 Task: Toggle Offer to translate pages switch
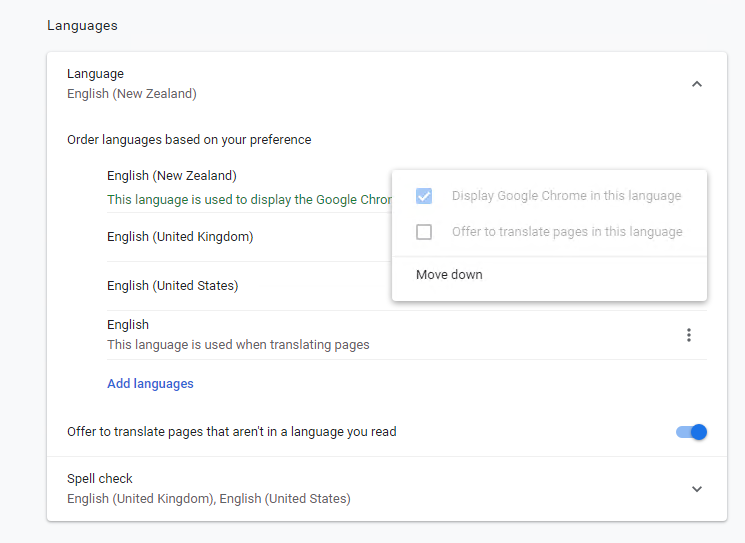pyautogui.click(x=691, y=432)
